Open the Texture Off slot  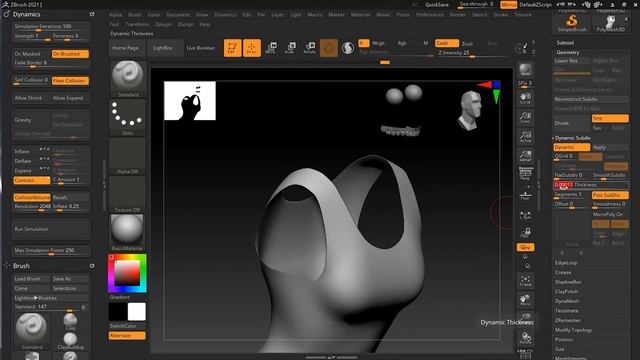127,194
